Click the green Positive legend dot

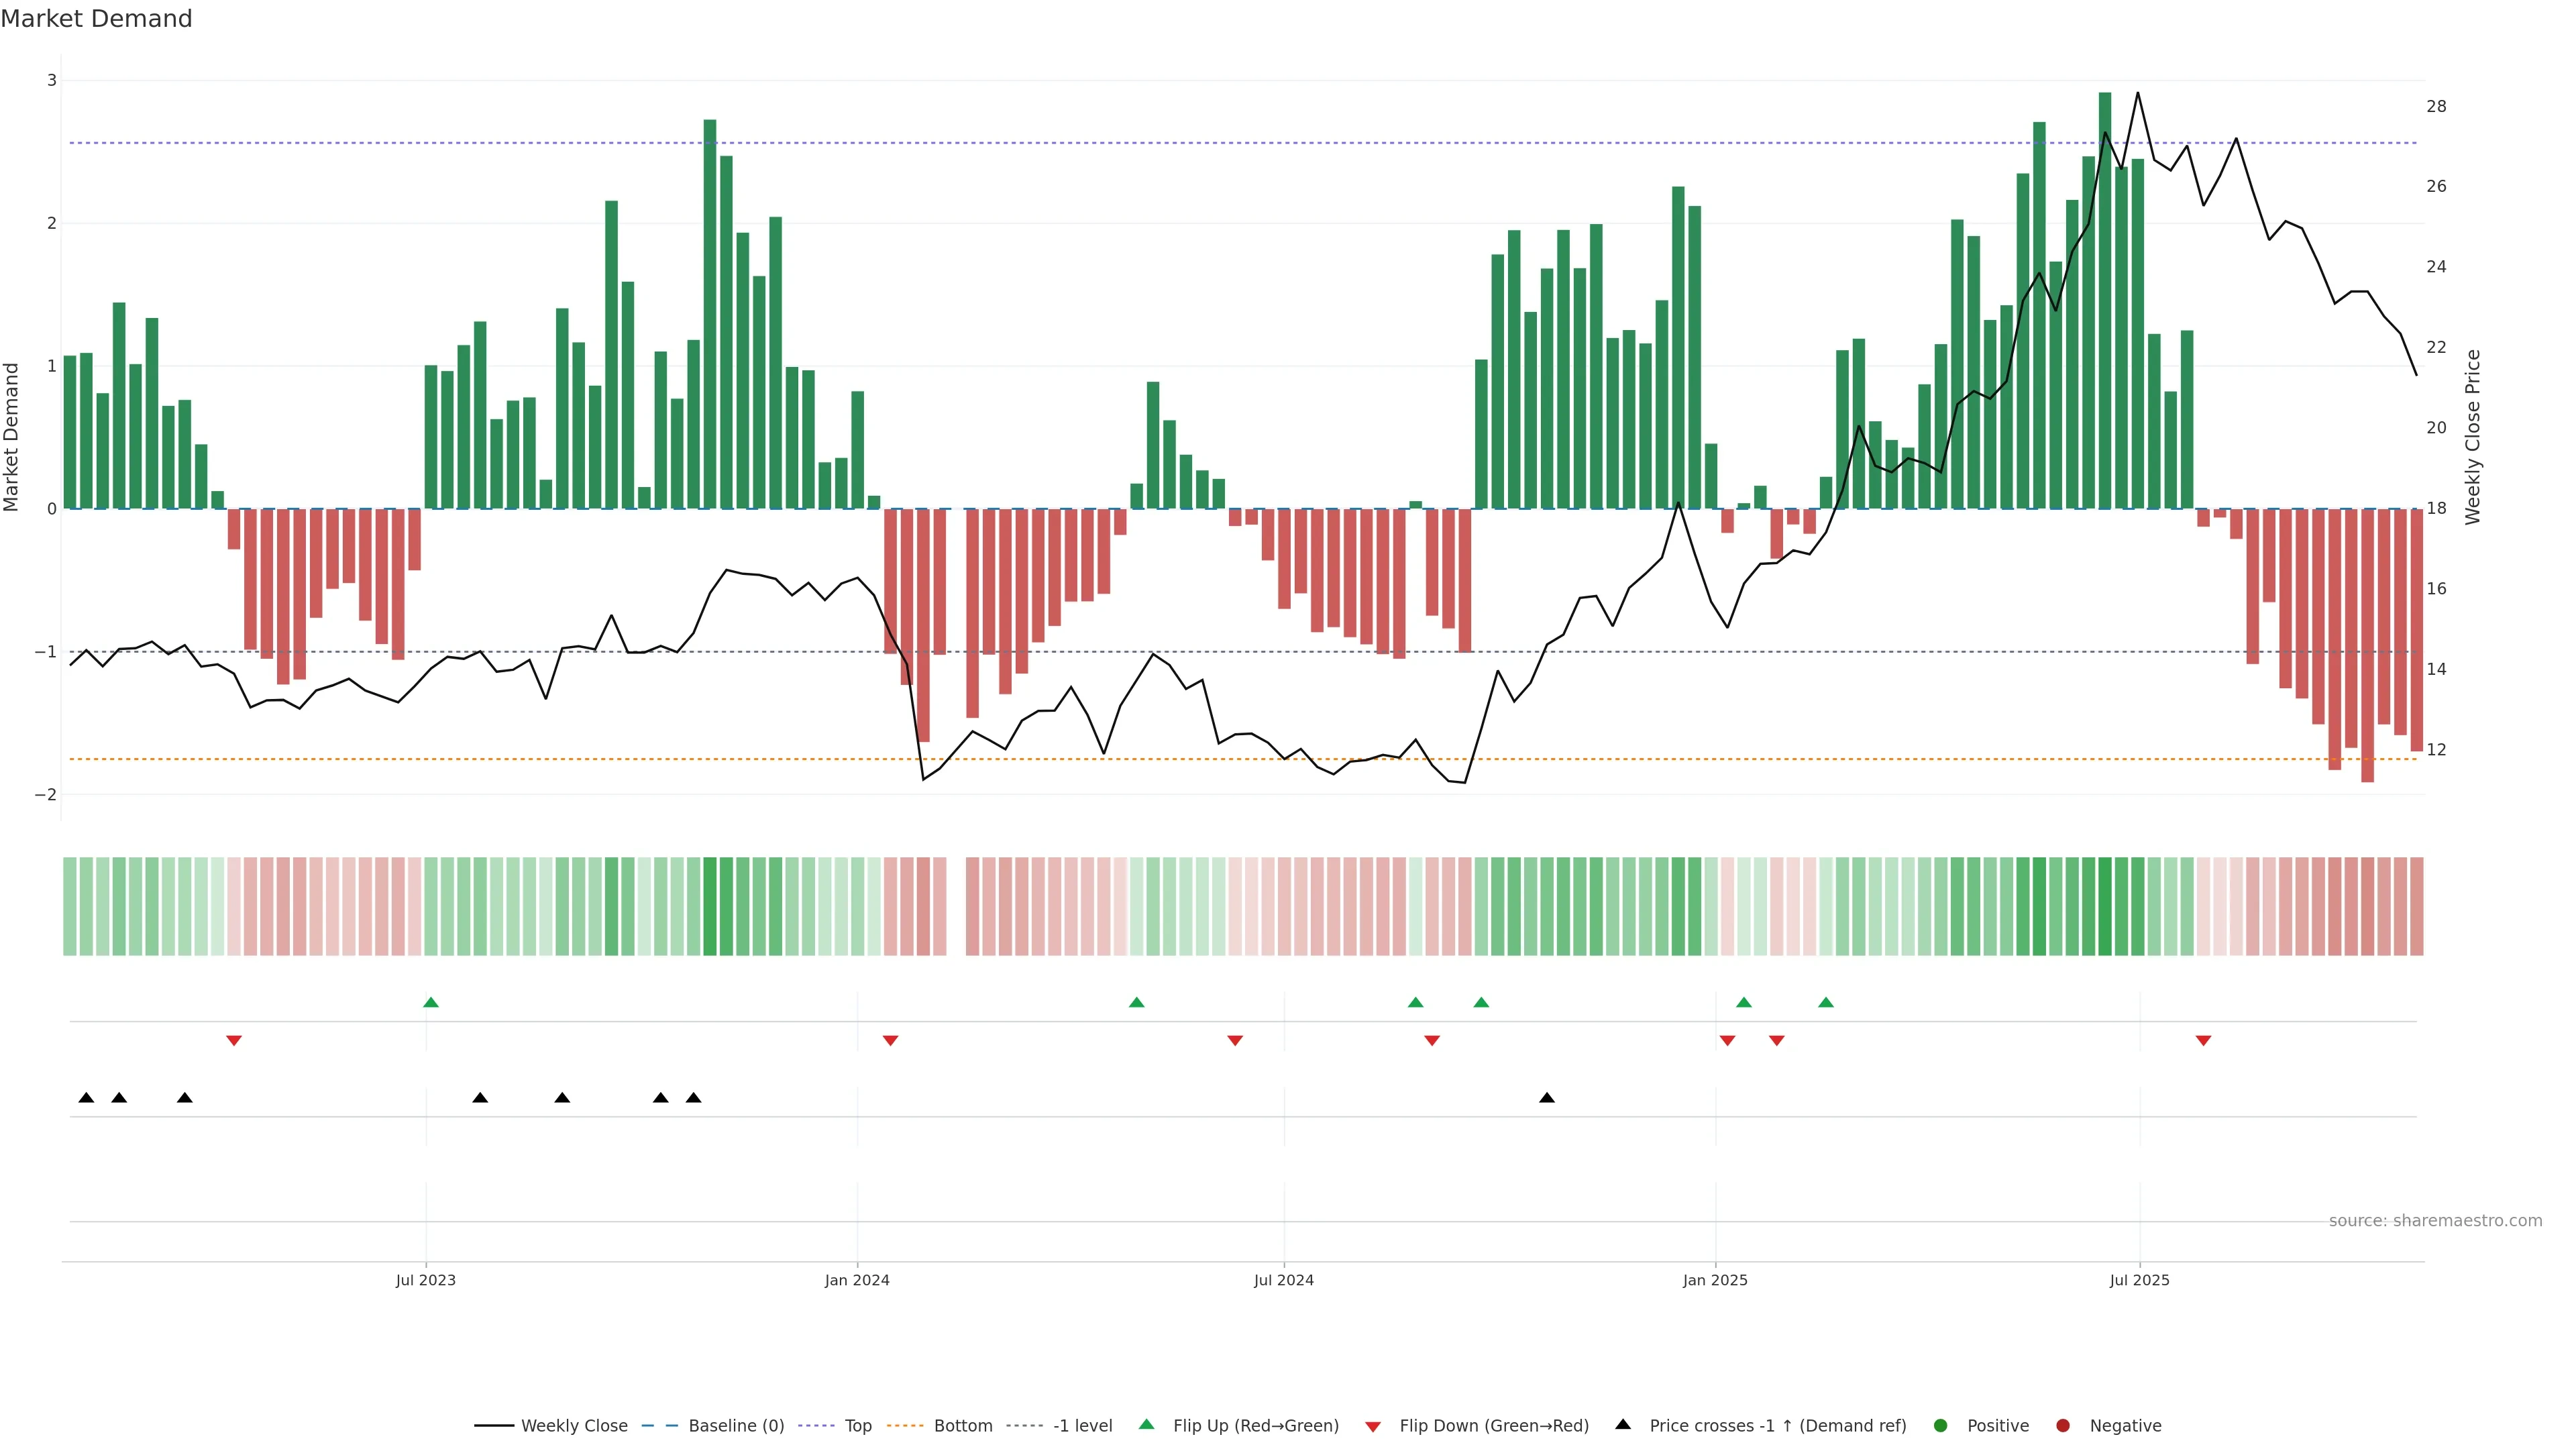point(1941,1426)
